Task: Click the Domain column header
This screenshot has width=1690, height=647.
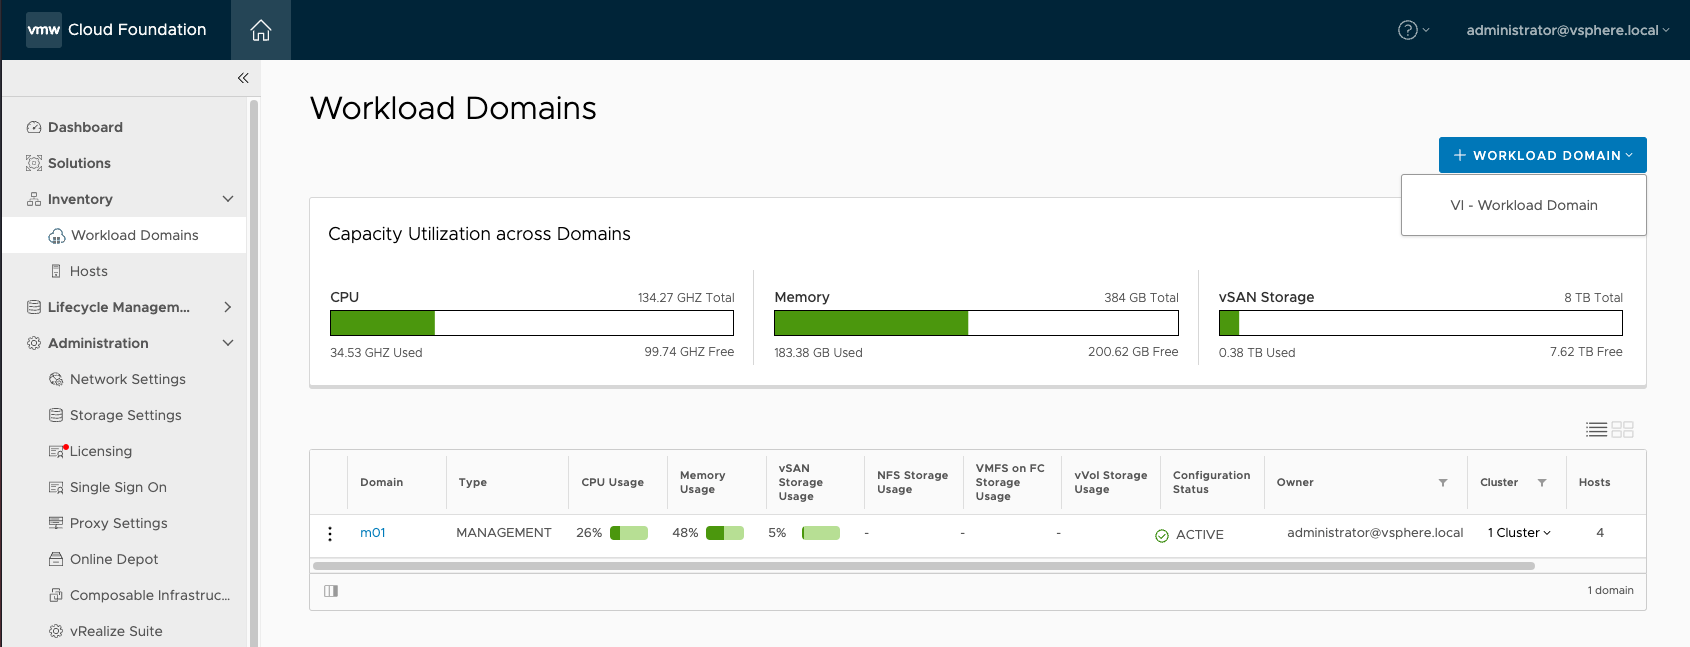Action: pyautogui.click(x=382, y=483)
